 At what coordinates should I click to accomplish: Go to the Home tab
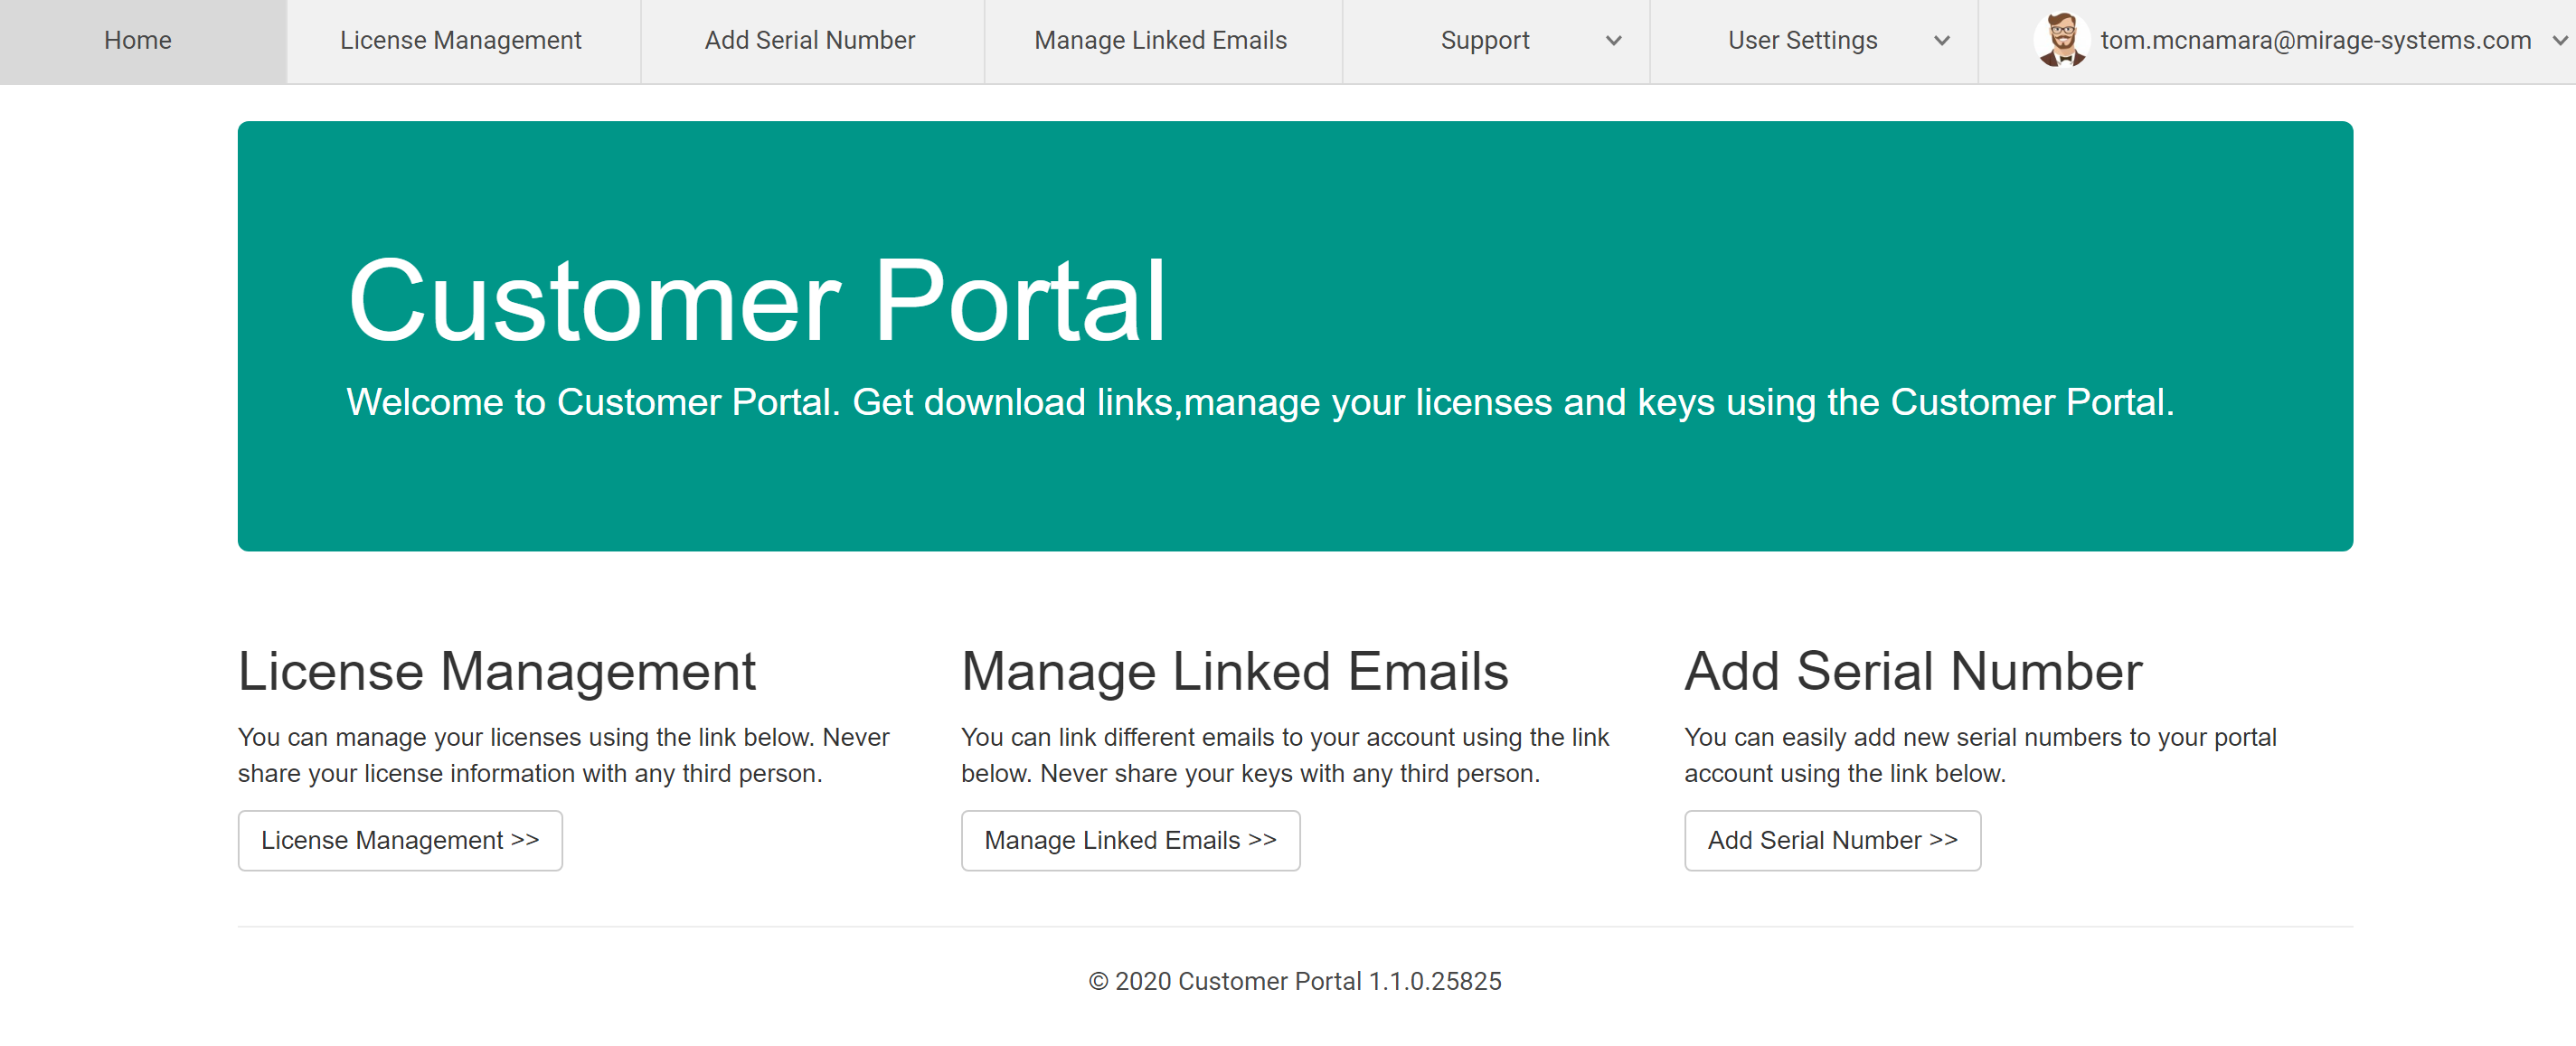[138, 41]
